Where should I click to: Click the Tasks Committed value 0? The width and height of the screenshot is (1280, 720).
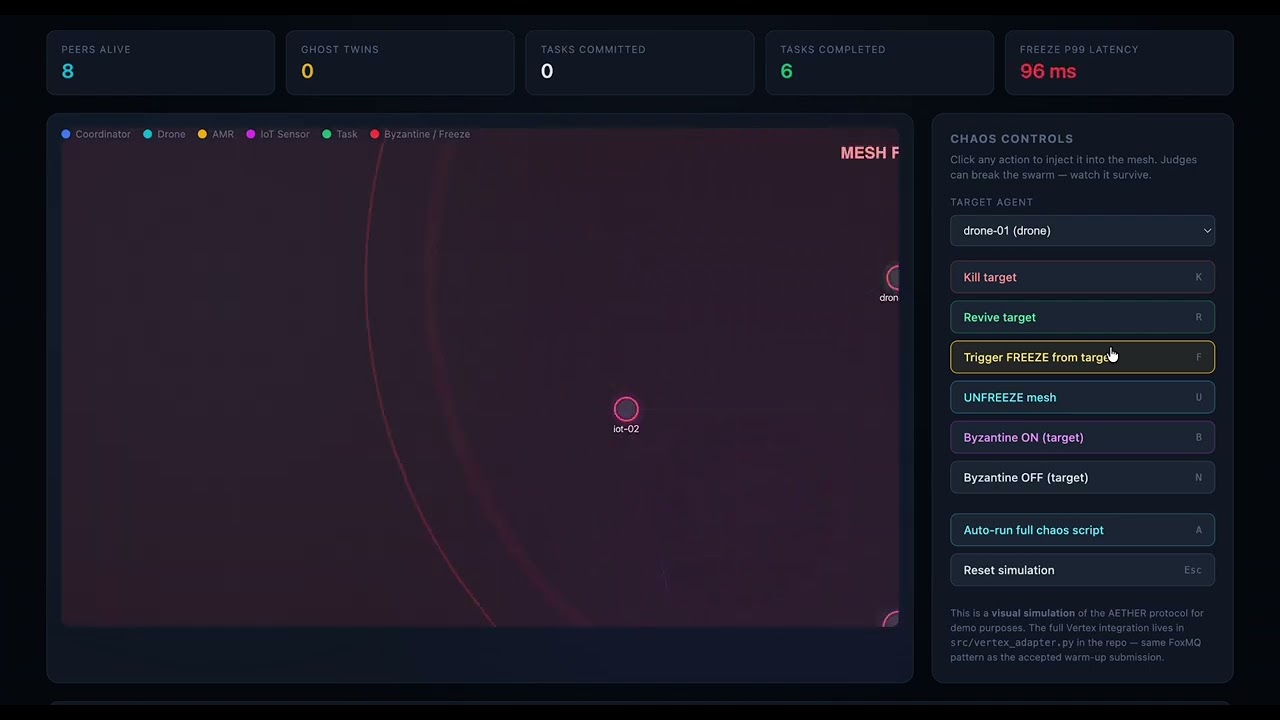point(547,71)
